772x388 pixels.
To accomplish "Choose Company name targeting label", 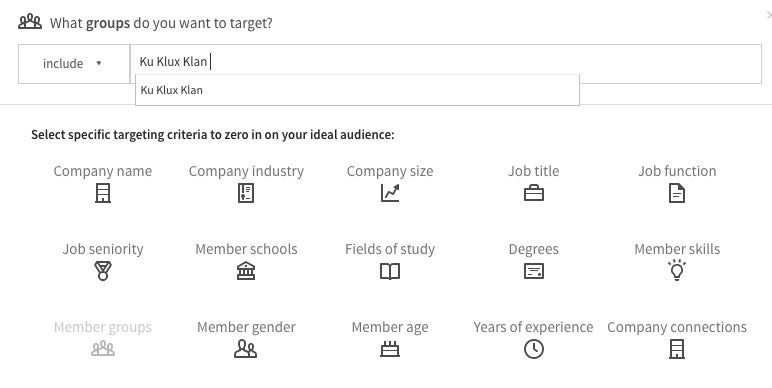I will click(x=103, y=171).
